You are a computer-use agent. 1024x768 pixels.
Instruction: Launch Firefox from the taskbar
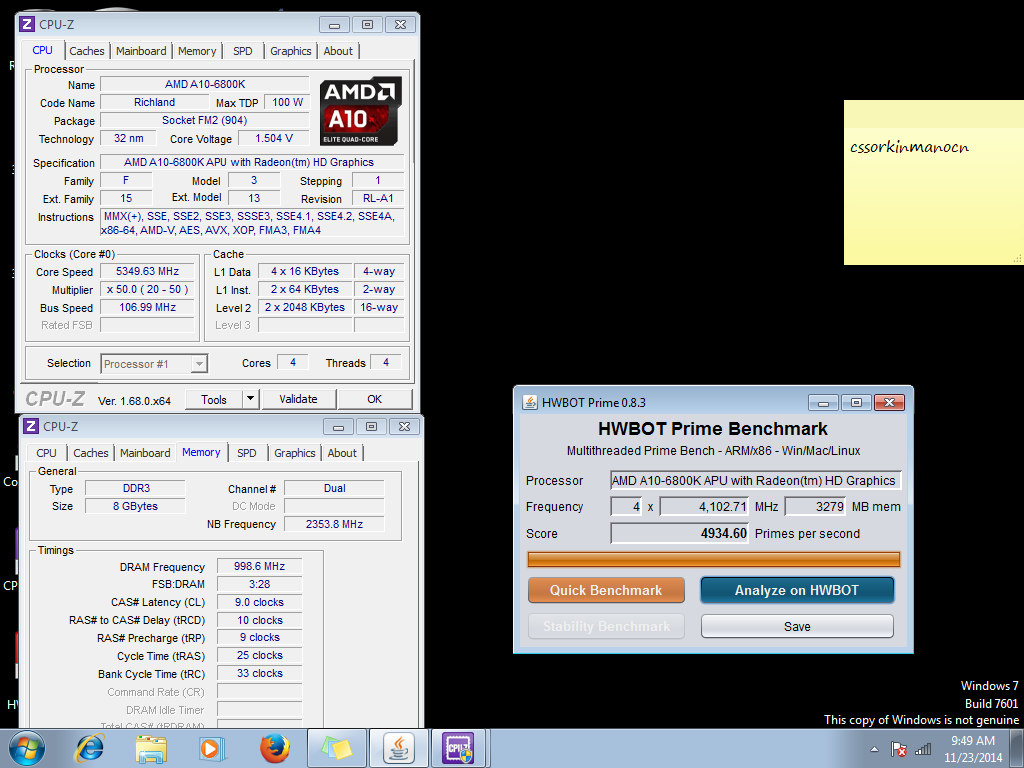coord(274,748)
